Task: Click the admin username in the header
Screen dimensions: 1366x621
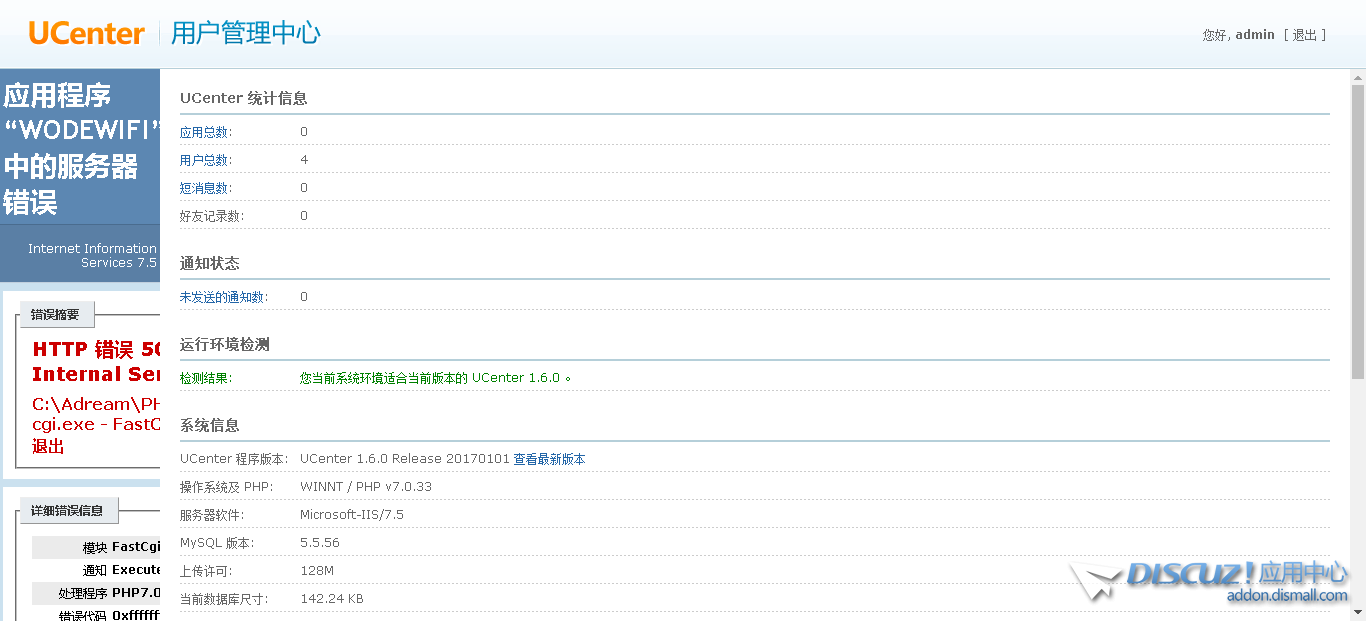Action: pos(1255,35)
